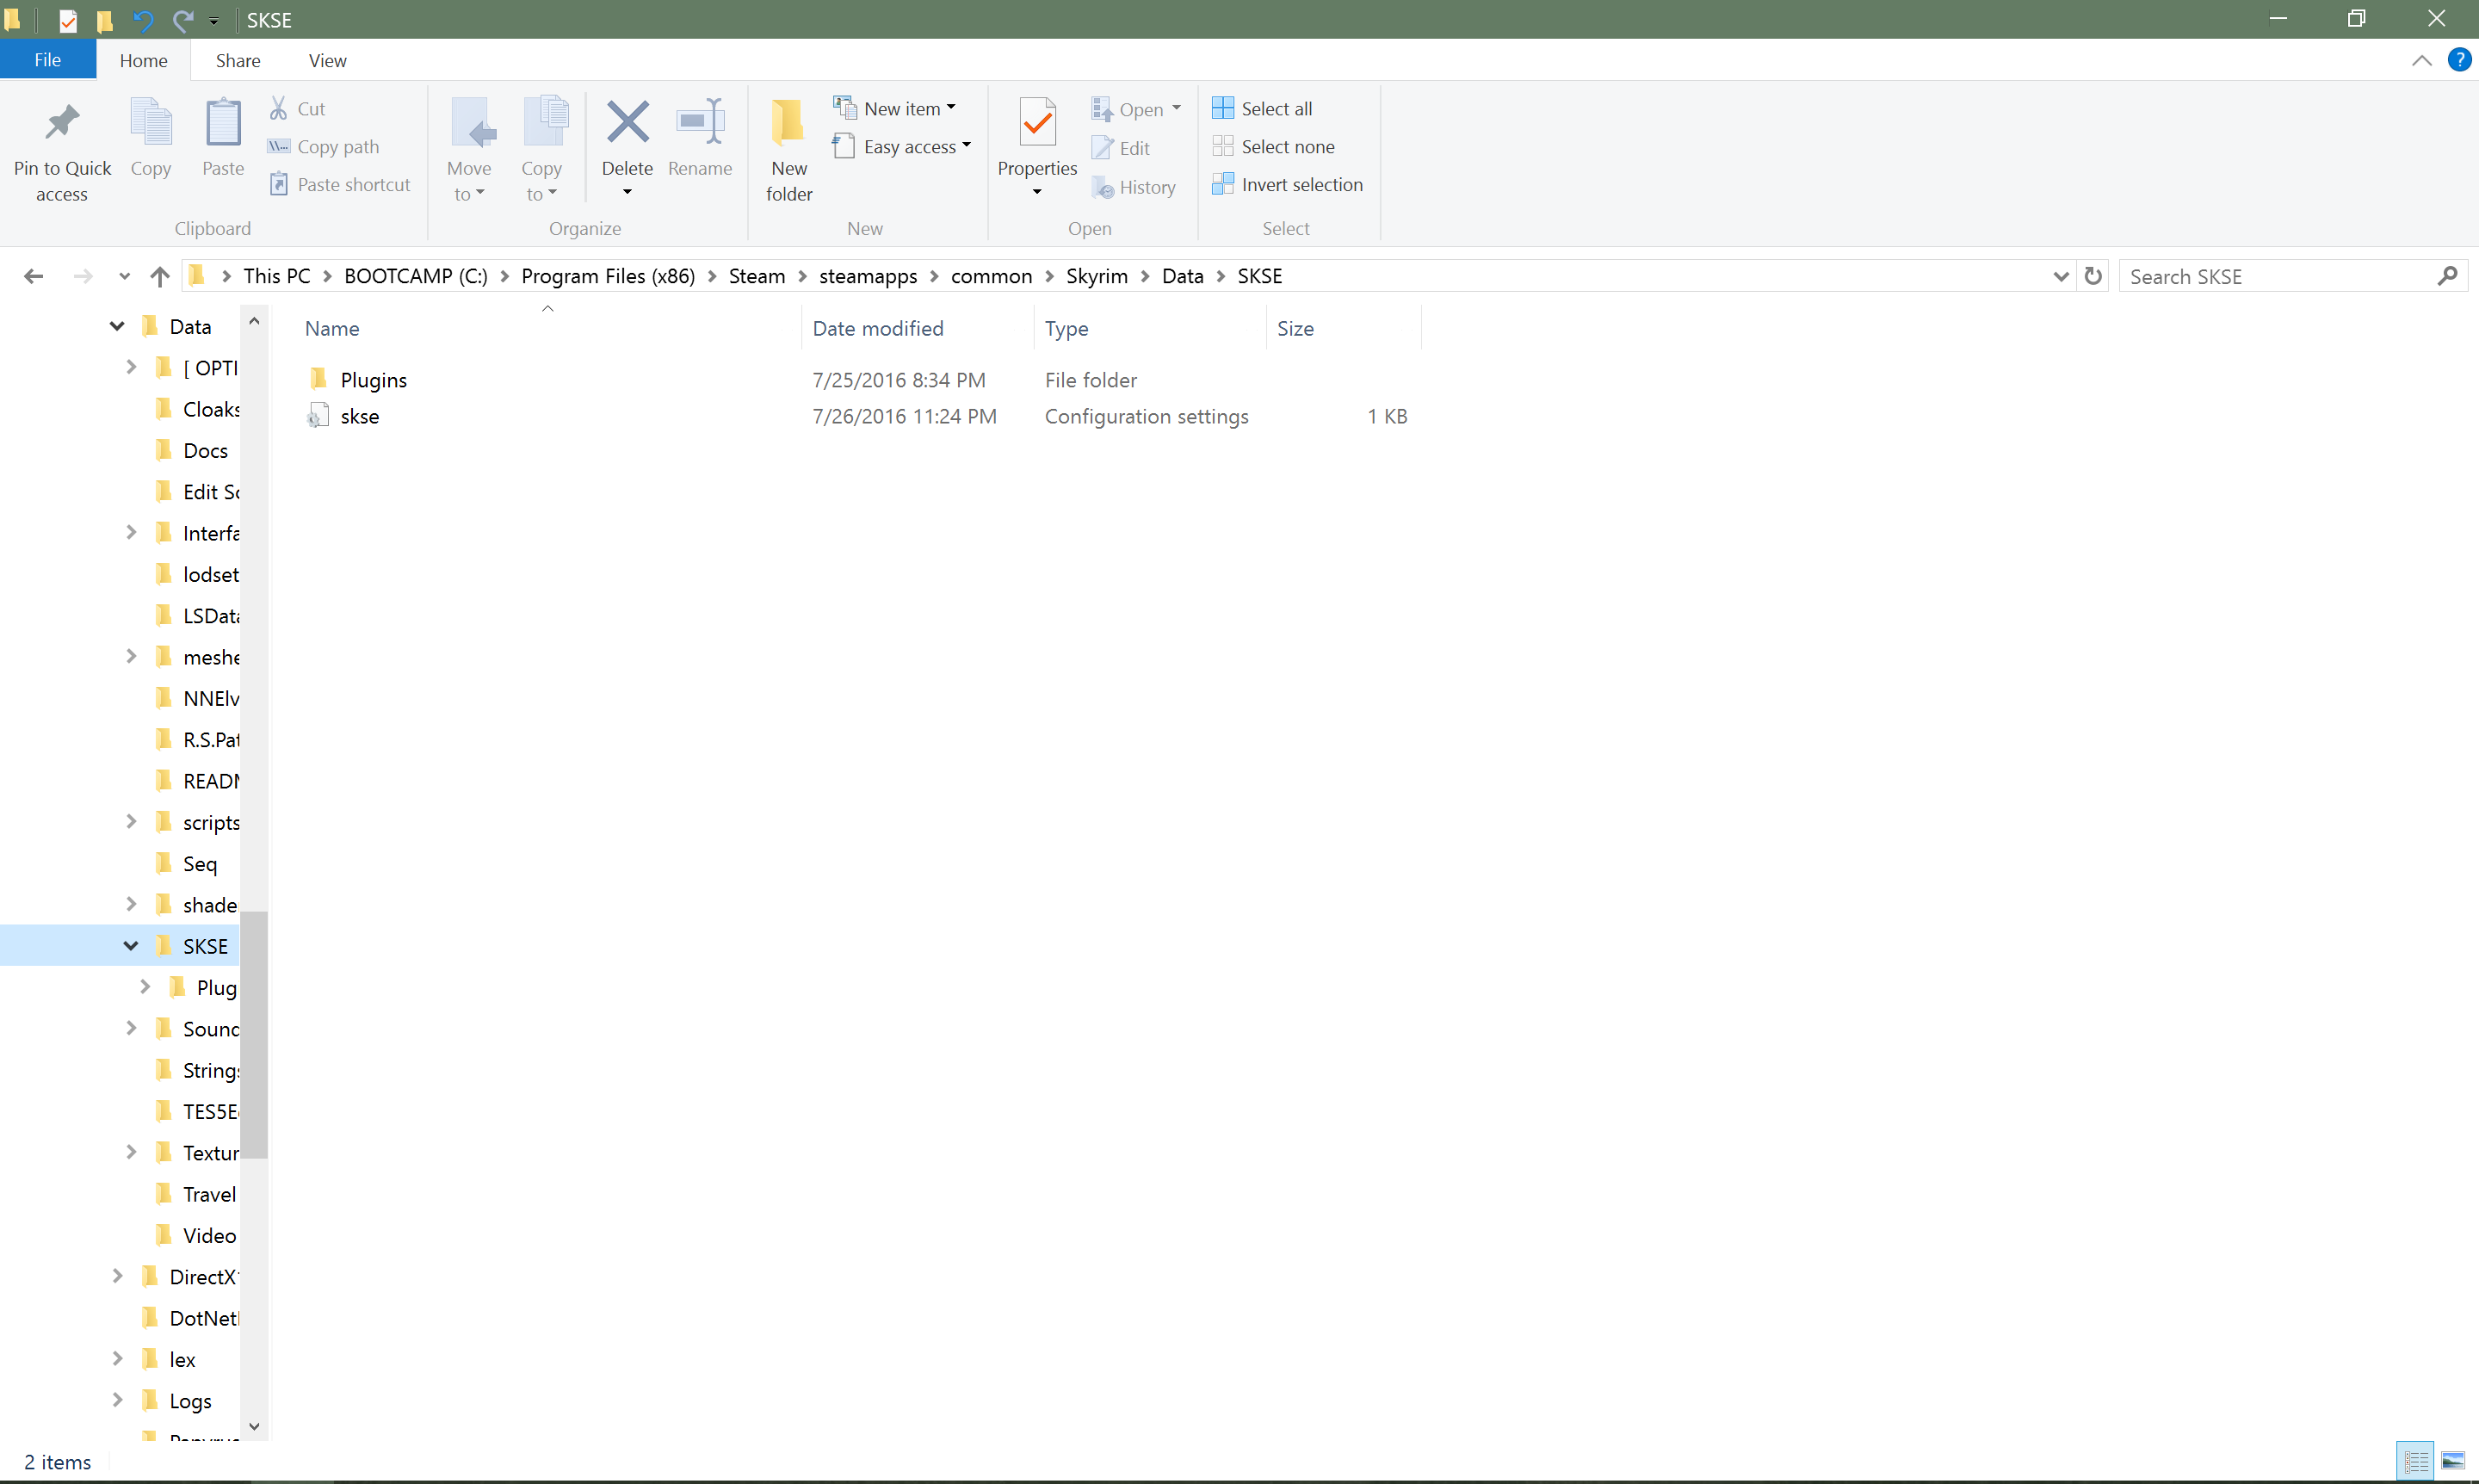This screenshot has height=1484, width=2479.
Task: Collapse the ribbon with the caret
Action: 2421,60
